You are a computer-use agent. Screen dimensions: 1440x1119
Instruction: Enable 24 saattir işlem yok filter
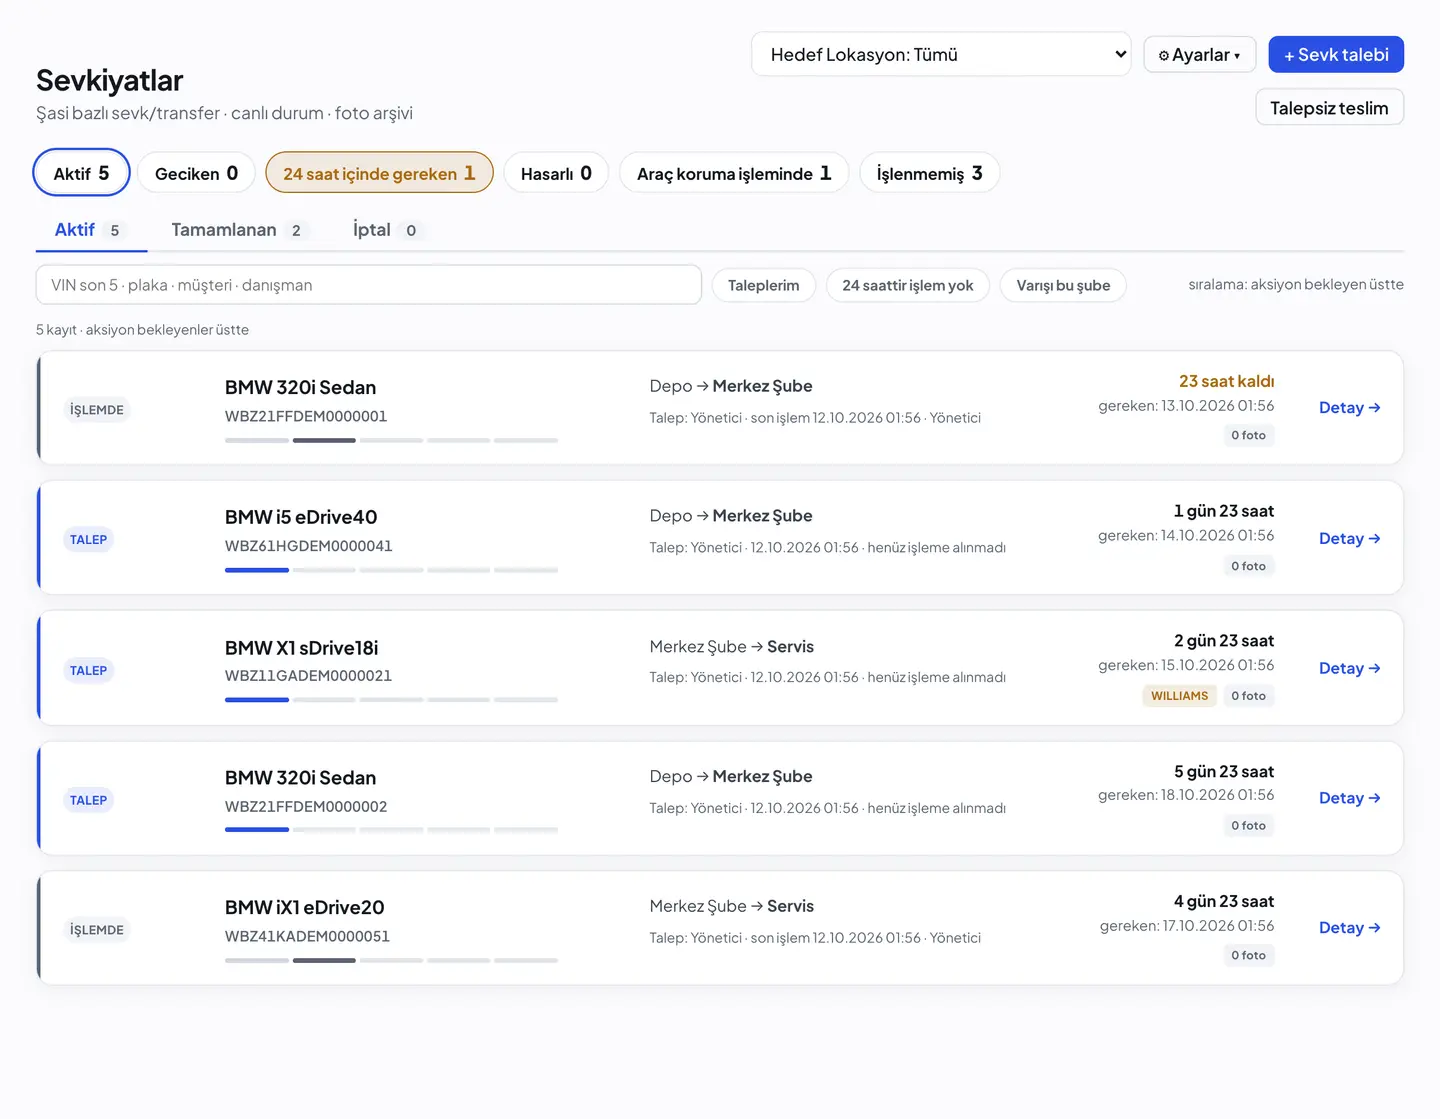tap(908, 285)
